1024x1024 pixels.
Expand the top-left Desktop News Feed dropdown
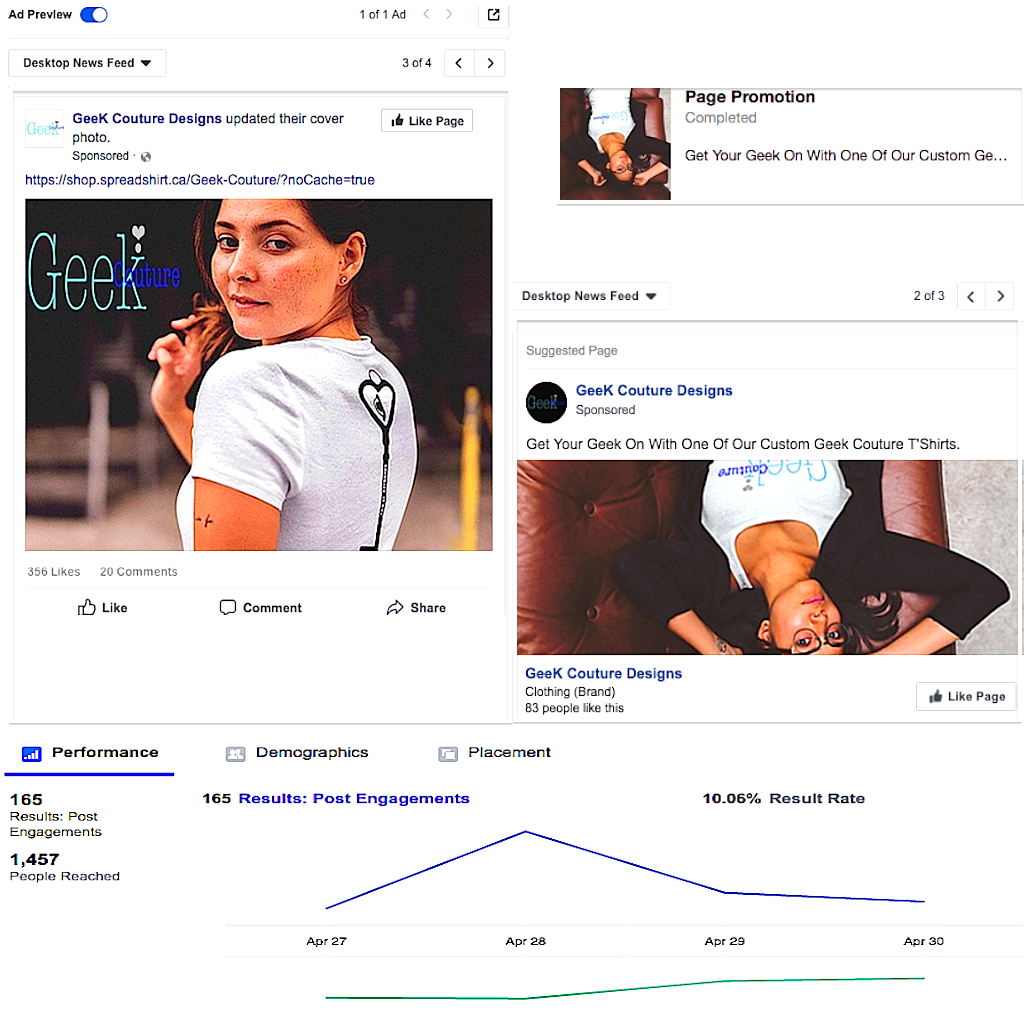pyautogui.click(x=87, y=63)
